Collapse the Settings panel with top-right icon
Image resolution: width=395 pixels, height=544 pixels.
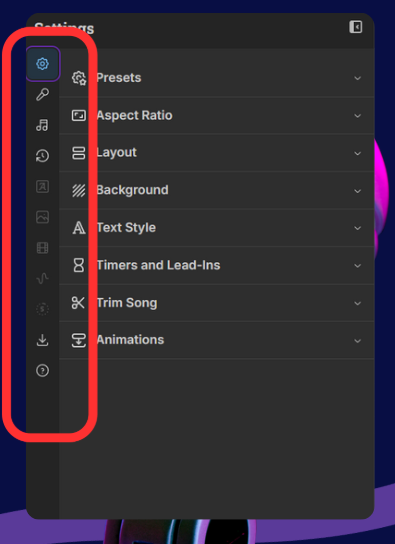(x=356, y=27)
